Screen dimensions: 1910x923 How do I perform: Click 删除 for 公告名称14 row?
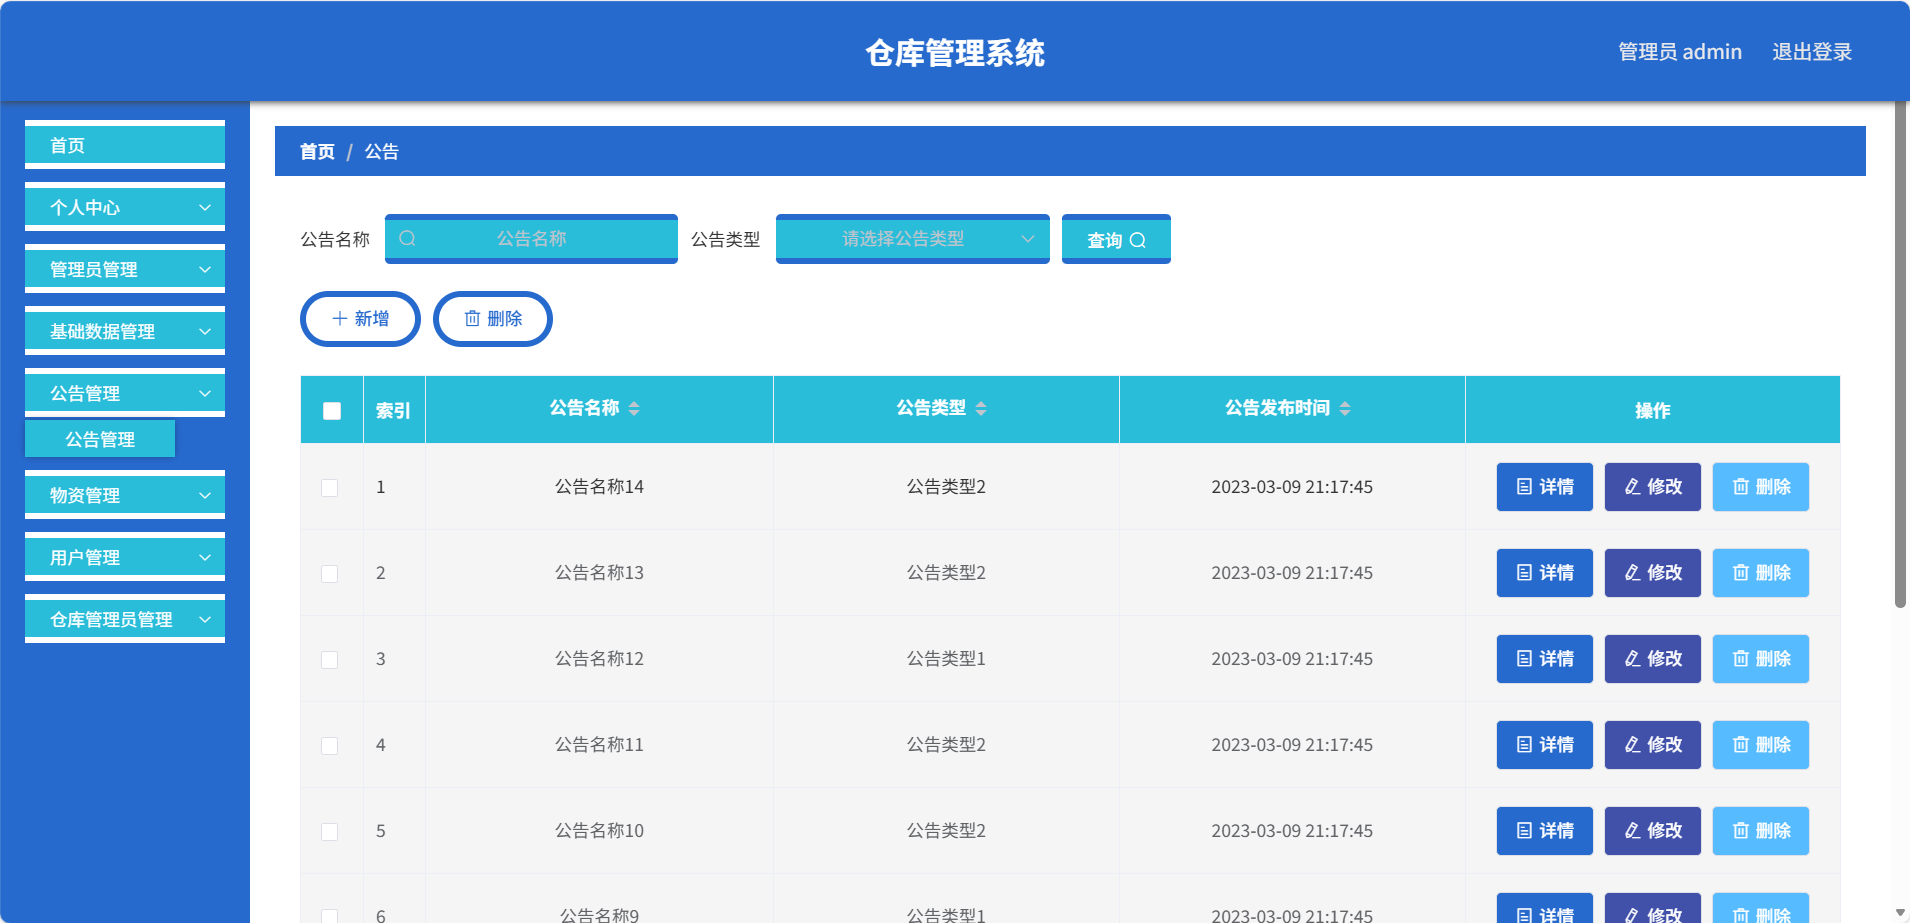[x=1761, y=487]
